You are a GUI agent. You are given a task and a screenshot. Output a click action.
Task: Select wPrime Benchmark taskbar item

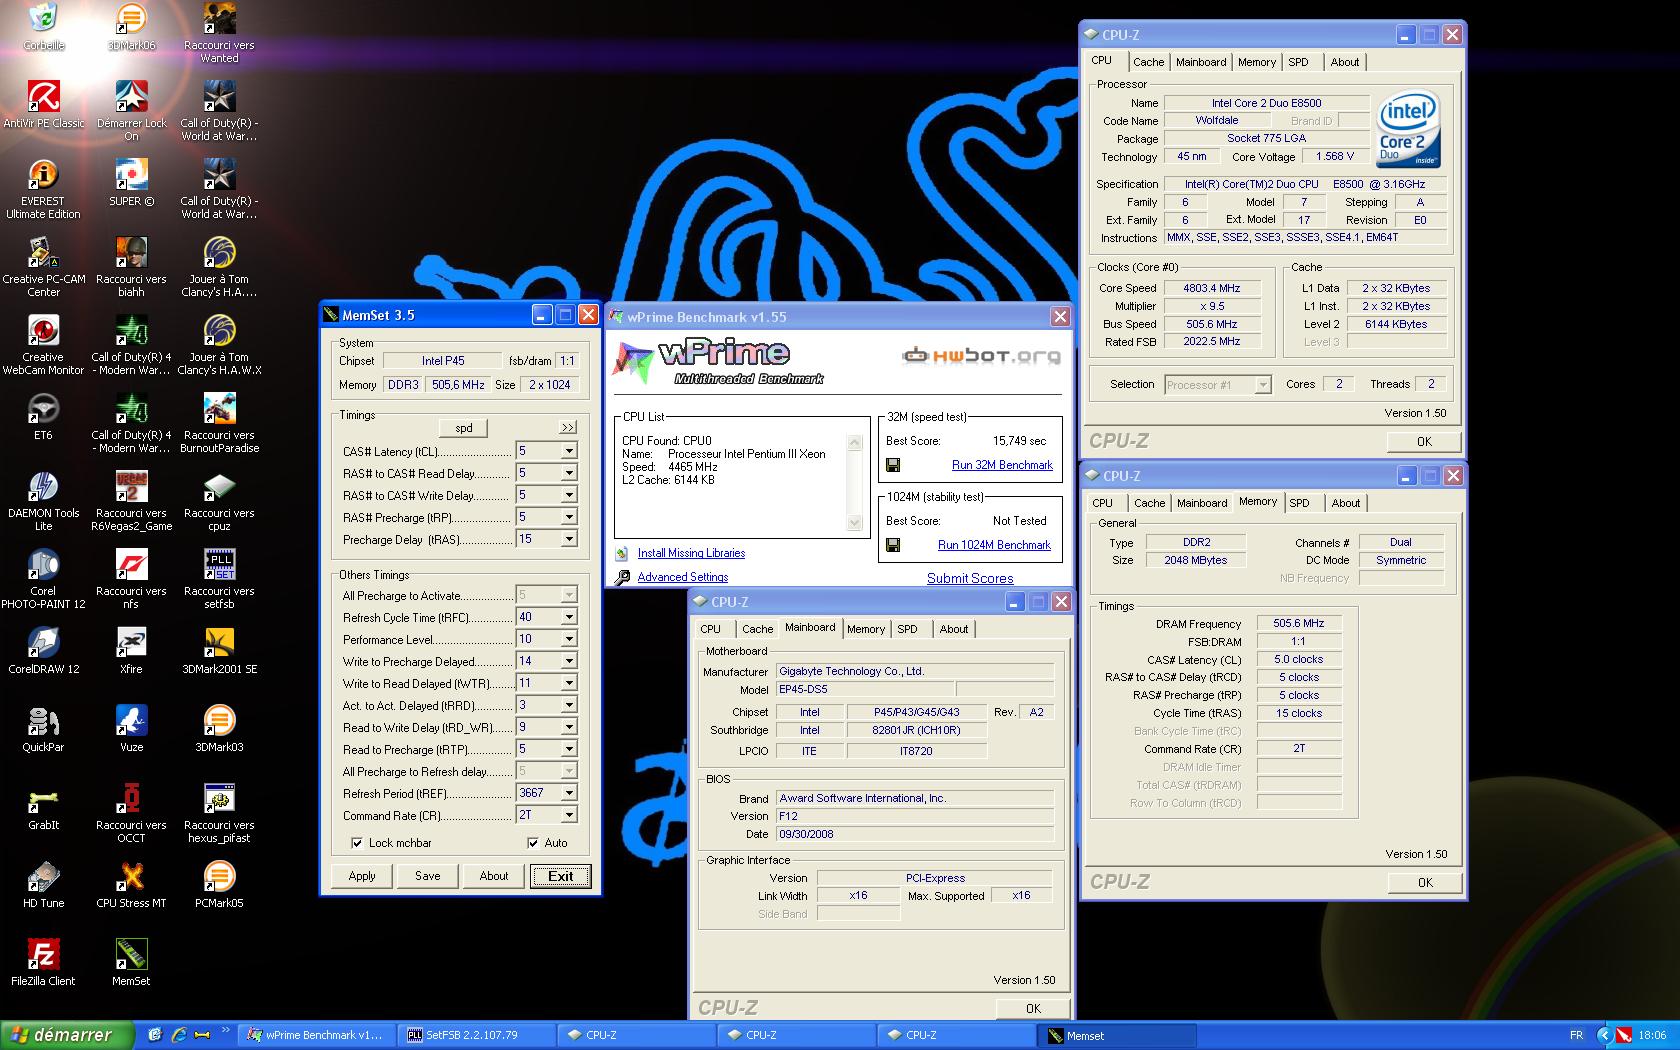[x=317, y=1035]
